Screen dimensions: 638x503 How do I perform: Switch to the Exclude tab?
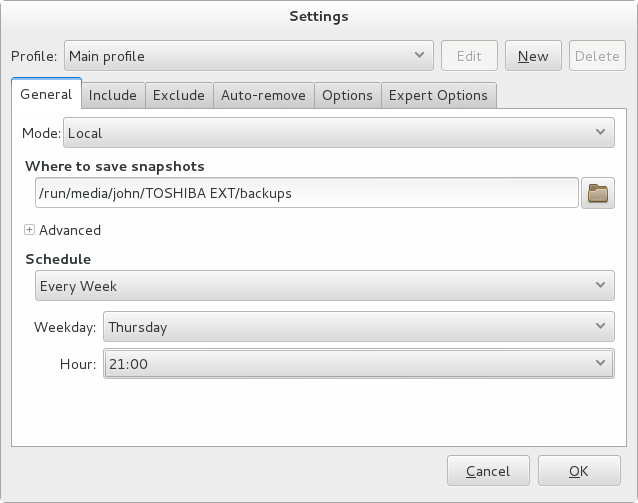179,96
